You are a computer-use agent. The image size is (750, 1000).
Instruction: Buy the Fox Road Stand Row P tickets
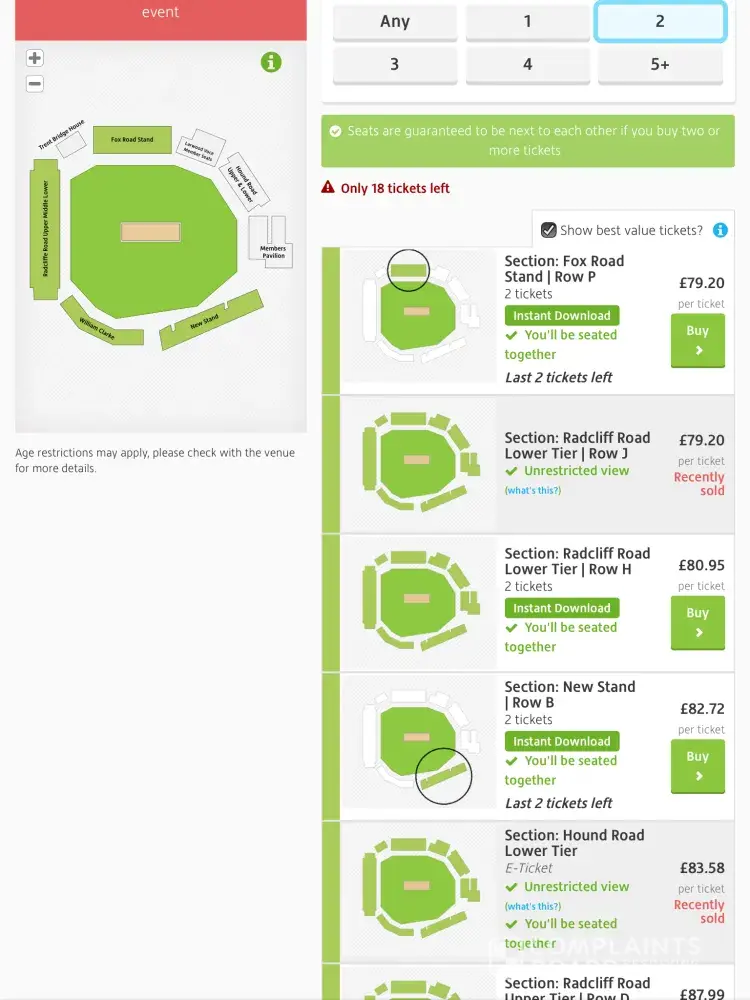(697, 340)
